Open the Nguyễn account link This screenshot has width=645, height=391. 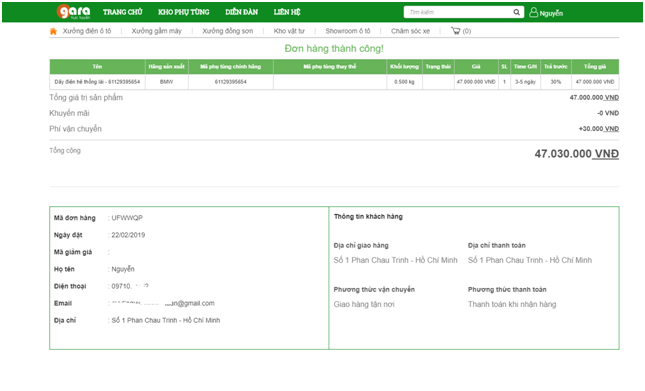(x=551, y=13)
